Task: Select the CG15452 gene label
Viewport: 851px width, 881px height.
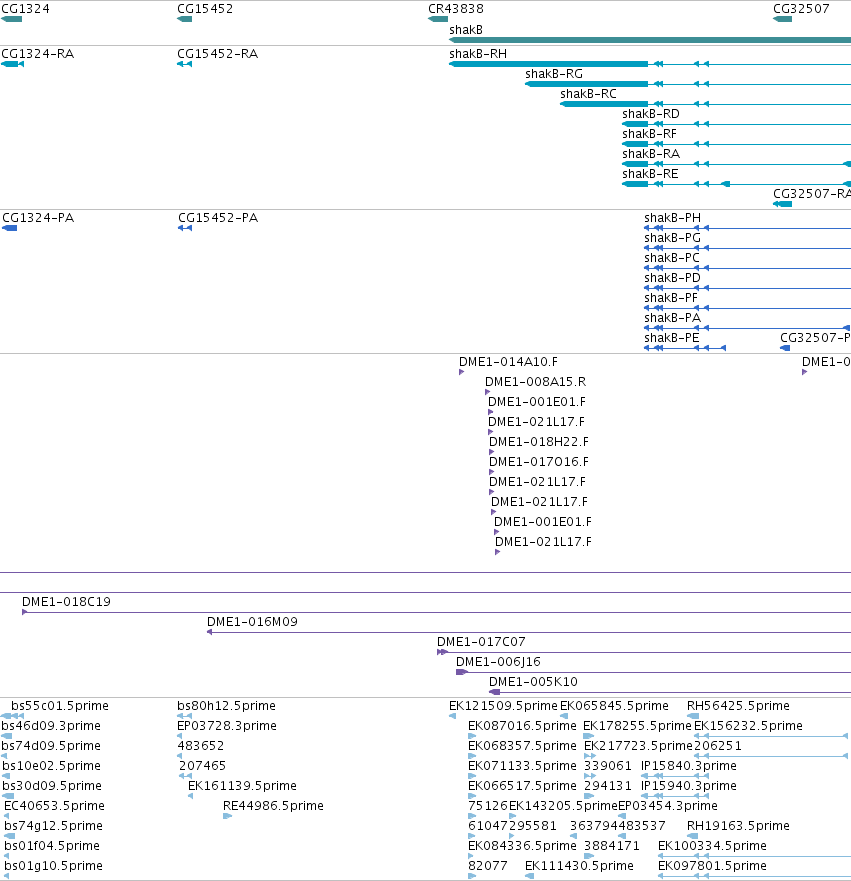Action: pos(205,9)
